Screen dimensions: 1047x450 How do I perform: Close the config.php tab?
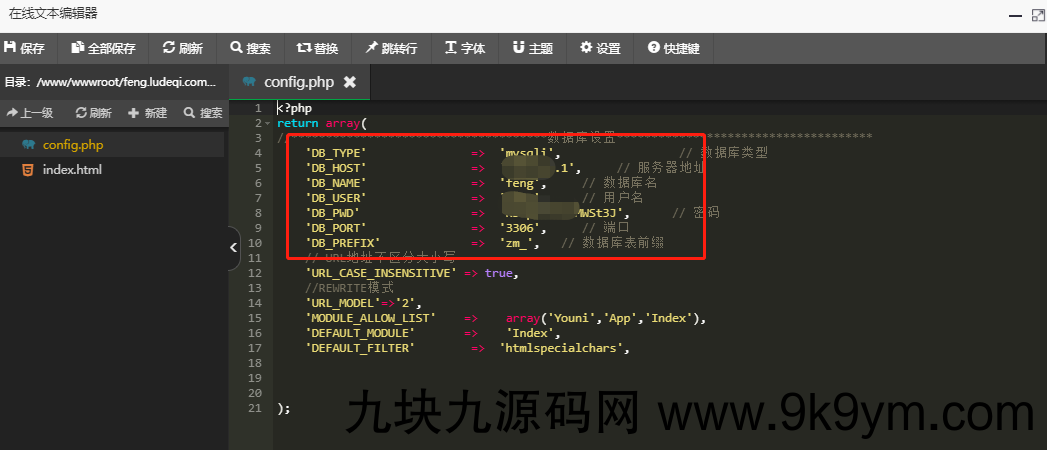349,82
